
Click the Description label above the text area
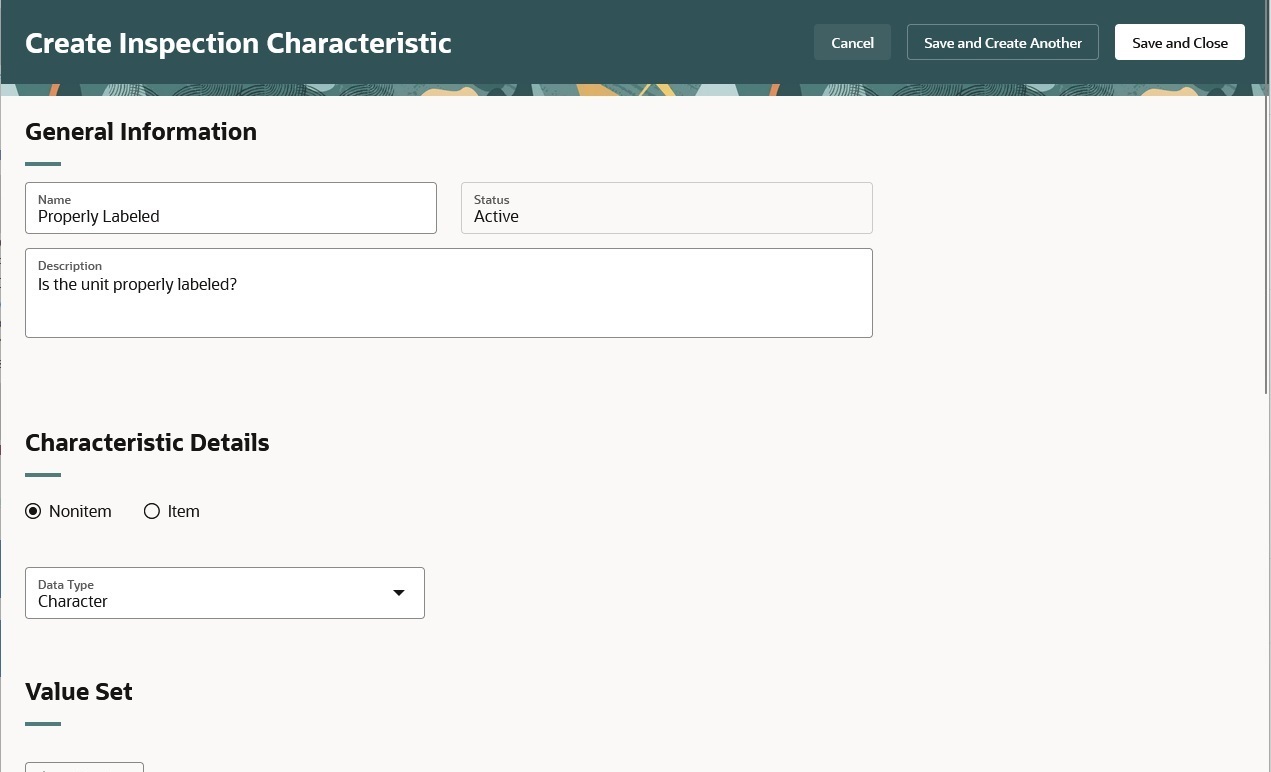(69, 265)
